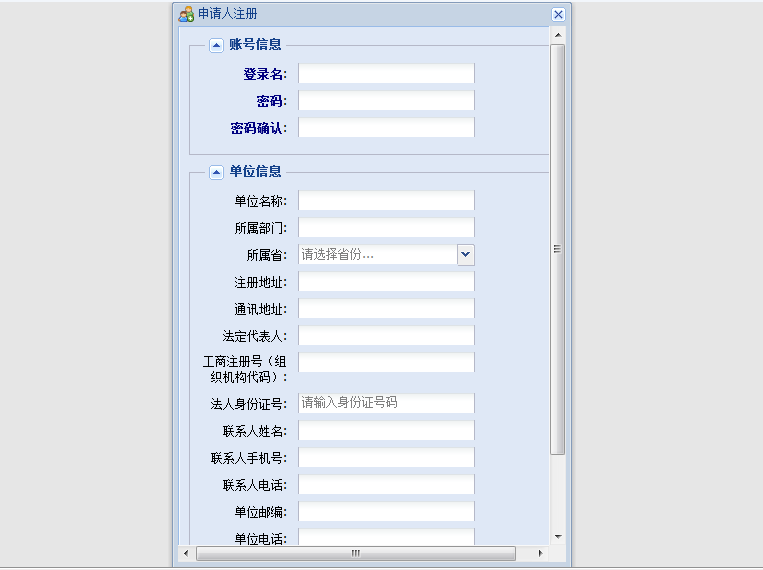This screenshot has height=570, width=763.
Task: Collapse the 单位信息 section
Action: tap(216, 171)
